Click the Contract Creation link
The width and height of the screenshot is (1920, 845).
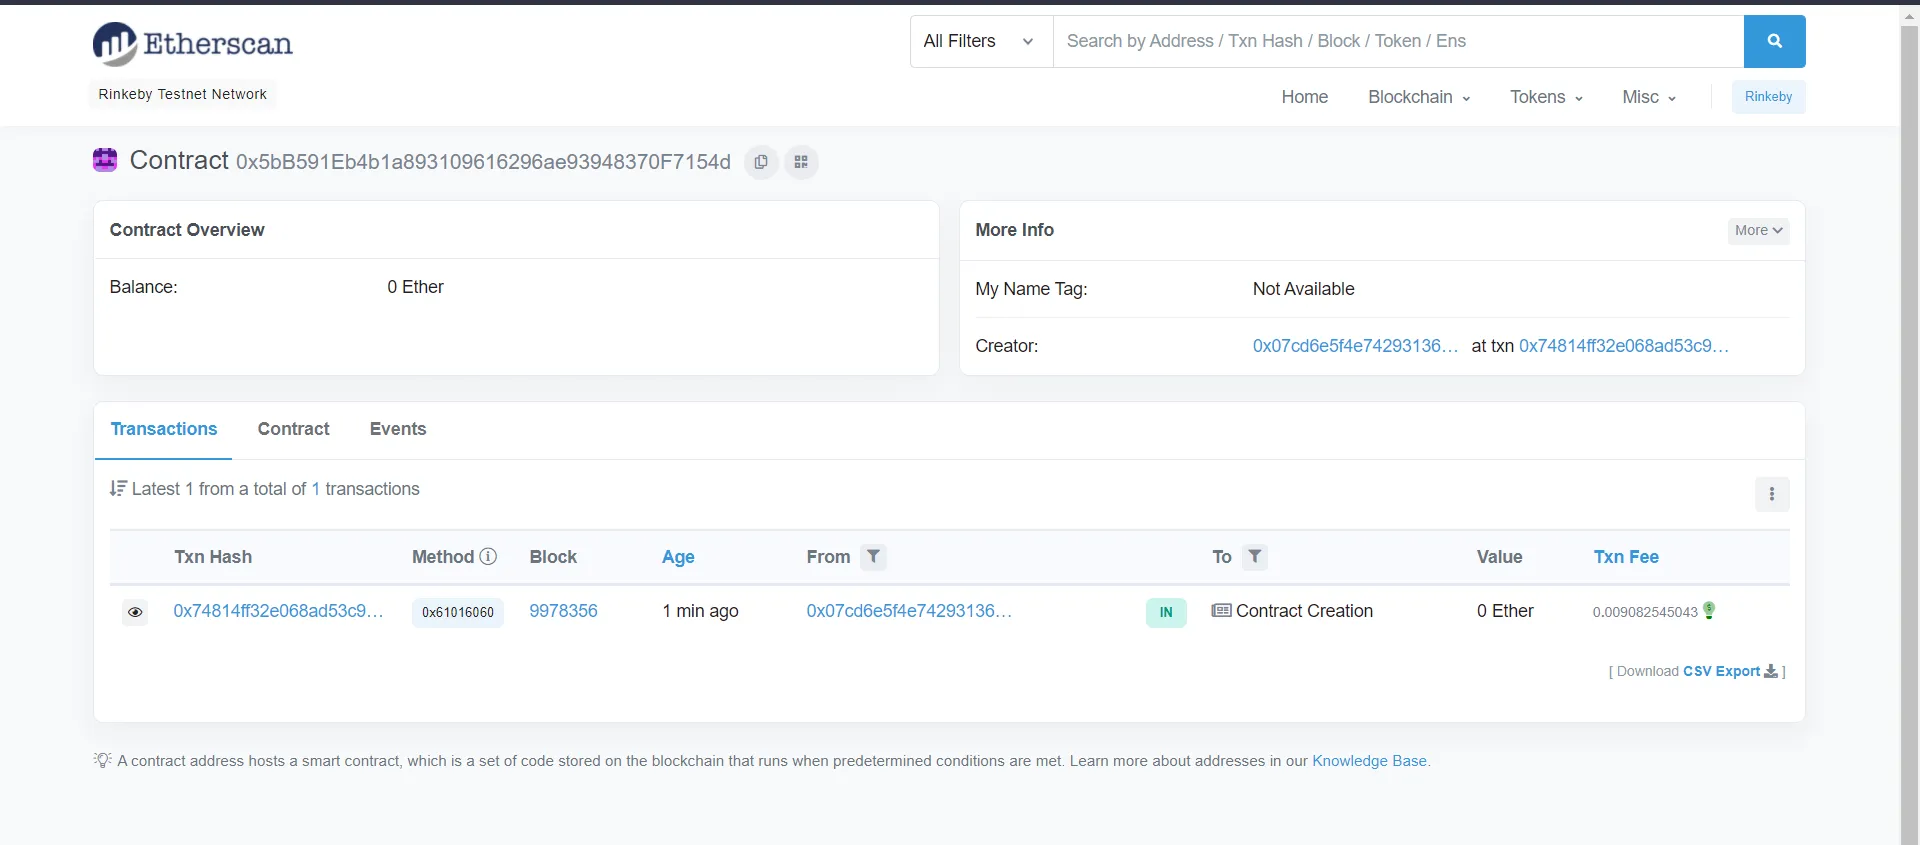pyautogui.click(x=1304, y=611)
